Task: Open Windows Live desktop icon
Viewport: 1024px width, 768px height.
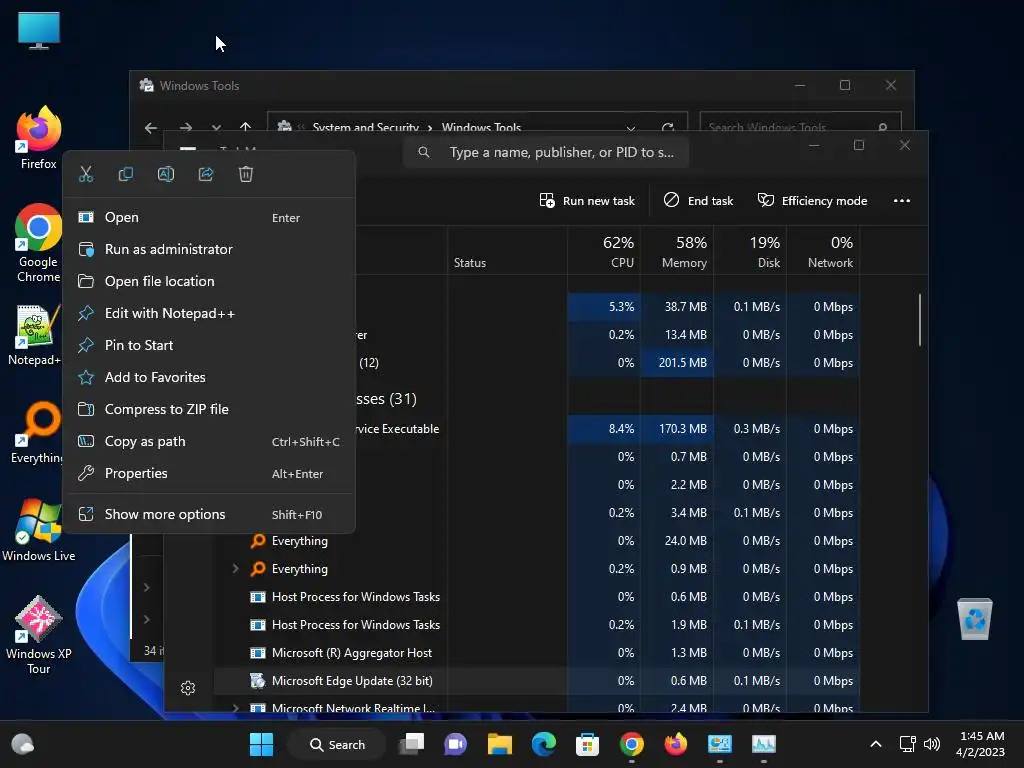Action: (39, 530)
